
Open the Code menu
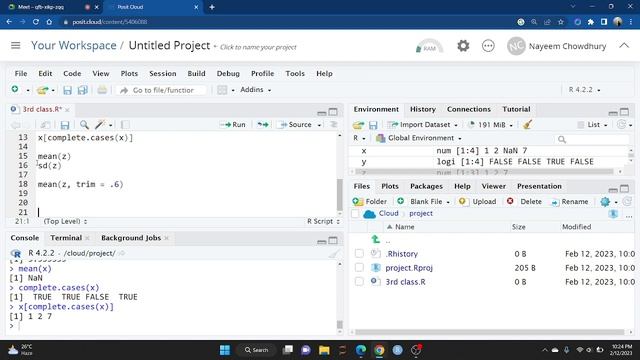[x=72, y=73]
